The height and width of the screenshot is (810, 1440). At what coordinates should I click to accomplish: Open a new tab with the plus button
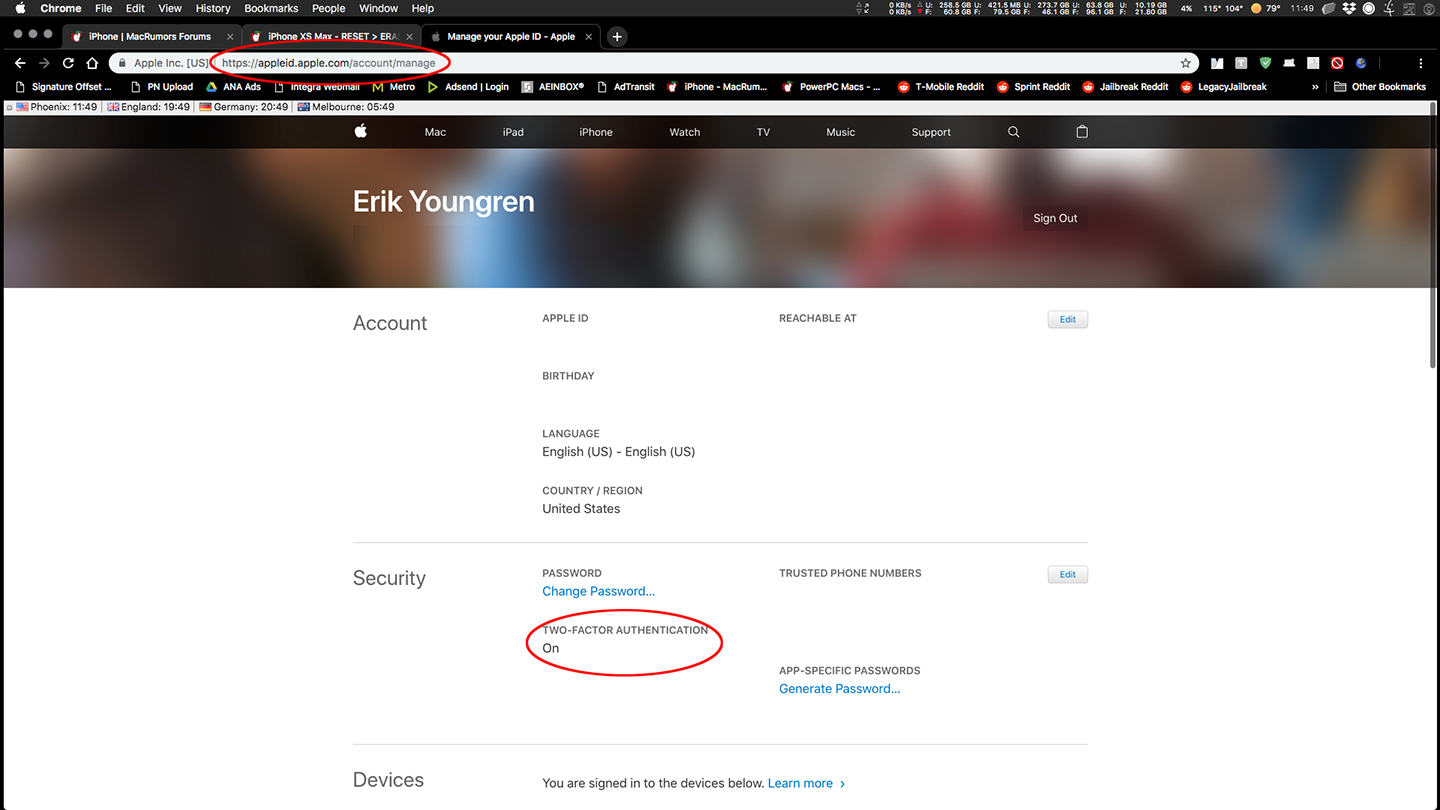click(617, 37)
